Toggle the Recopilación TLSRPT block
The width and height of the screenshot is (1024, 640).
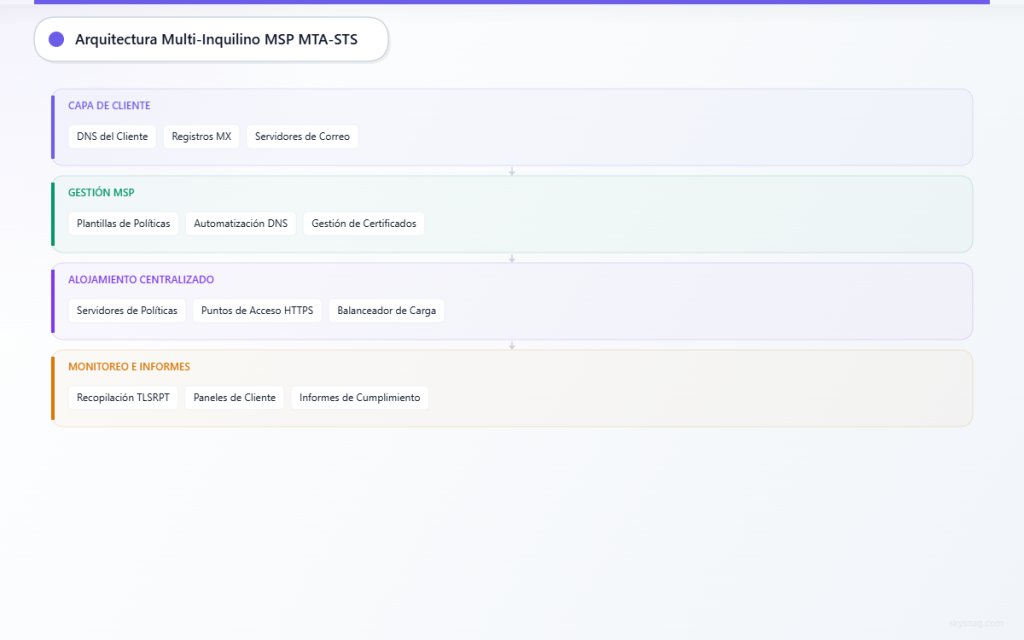[122, 397]
